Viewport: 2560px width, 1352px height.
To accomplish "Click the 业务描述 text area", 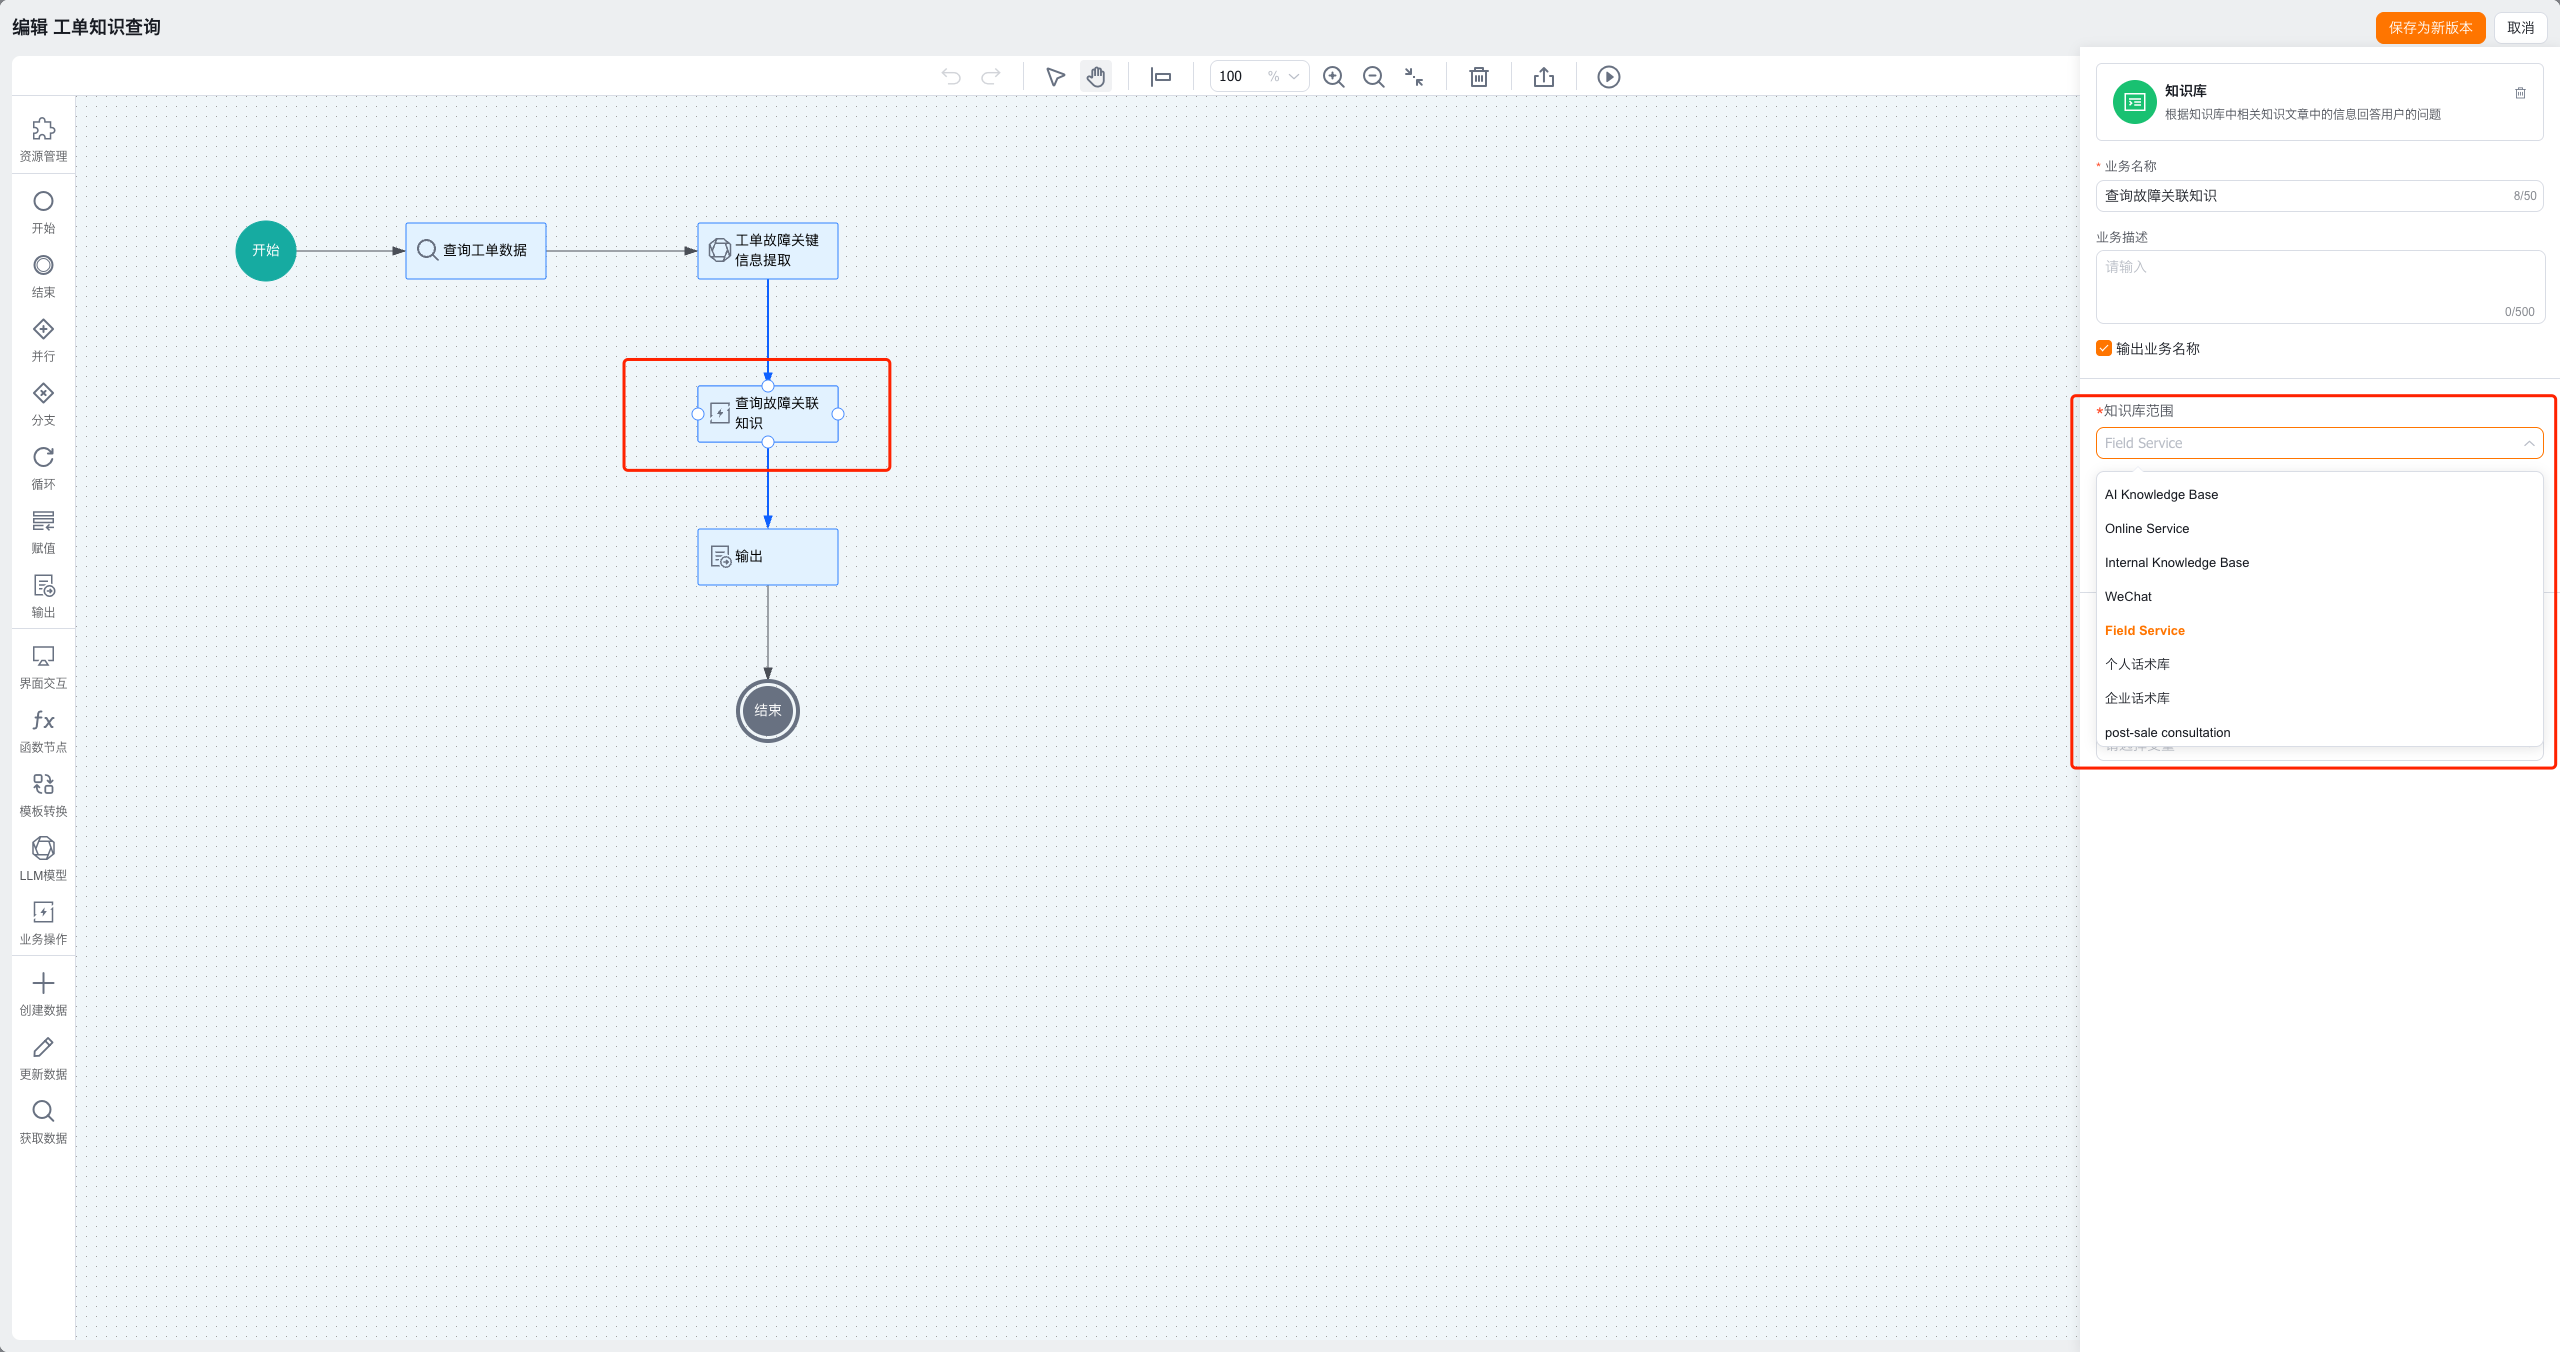I will 2319,286.
